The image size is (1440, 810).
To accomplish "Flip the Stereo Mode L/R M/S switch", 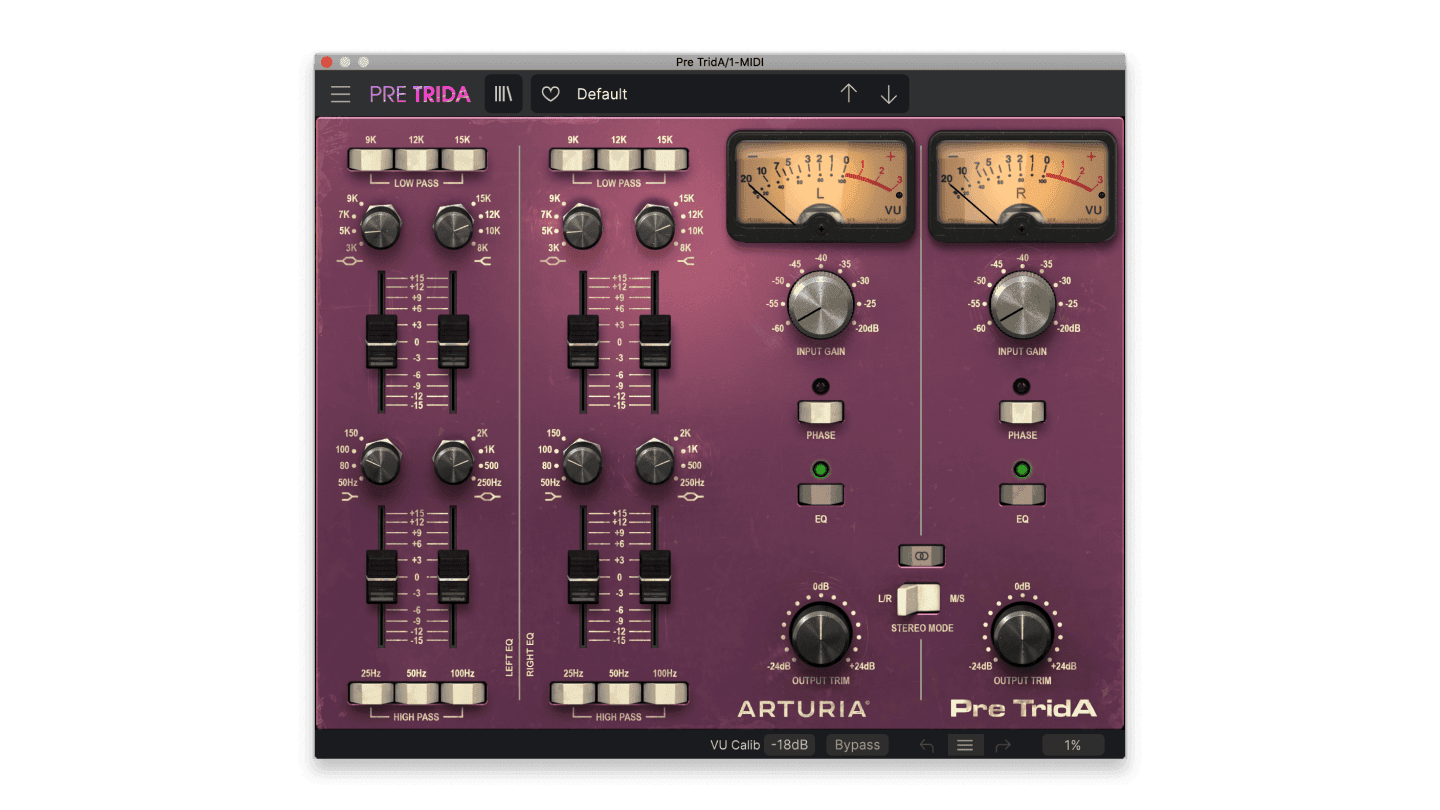I will pyautogui.click(x=920, y=599).
